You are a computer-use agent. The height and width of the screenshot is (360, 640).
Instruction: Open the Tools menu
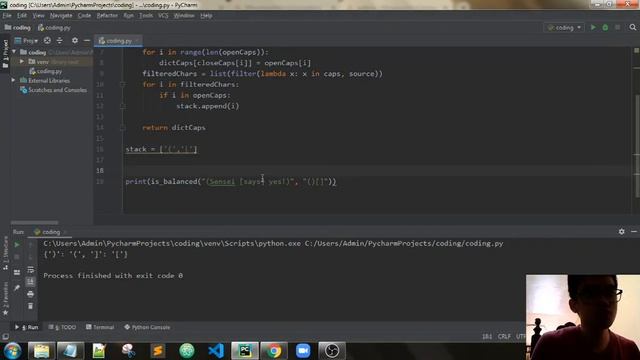(146, 16)
